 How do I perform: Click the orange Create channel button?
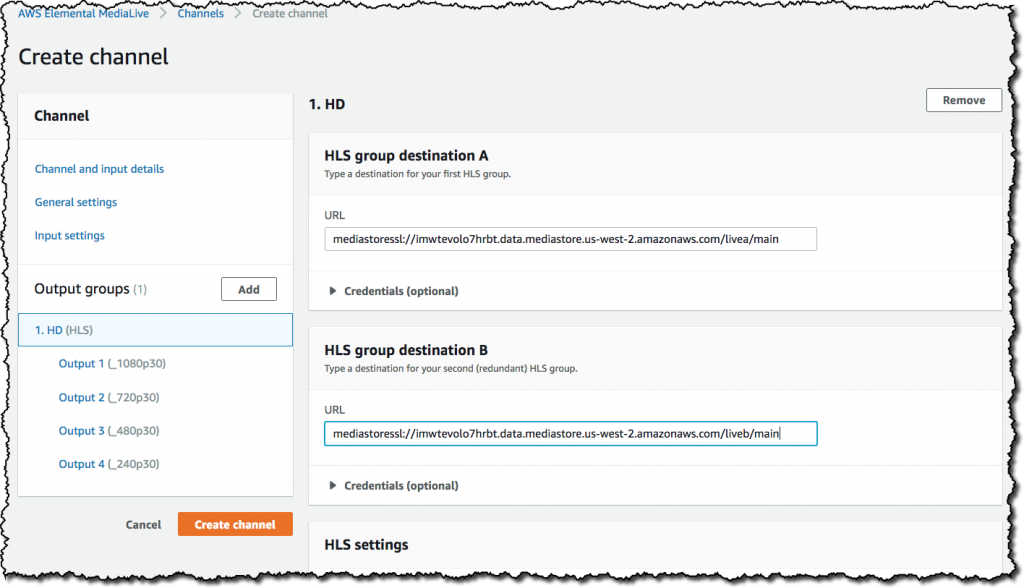pos(235,523)
